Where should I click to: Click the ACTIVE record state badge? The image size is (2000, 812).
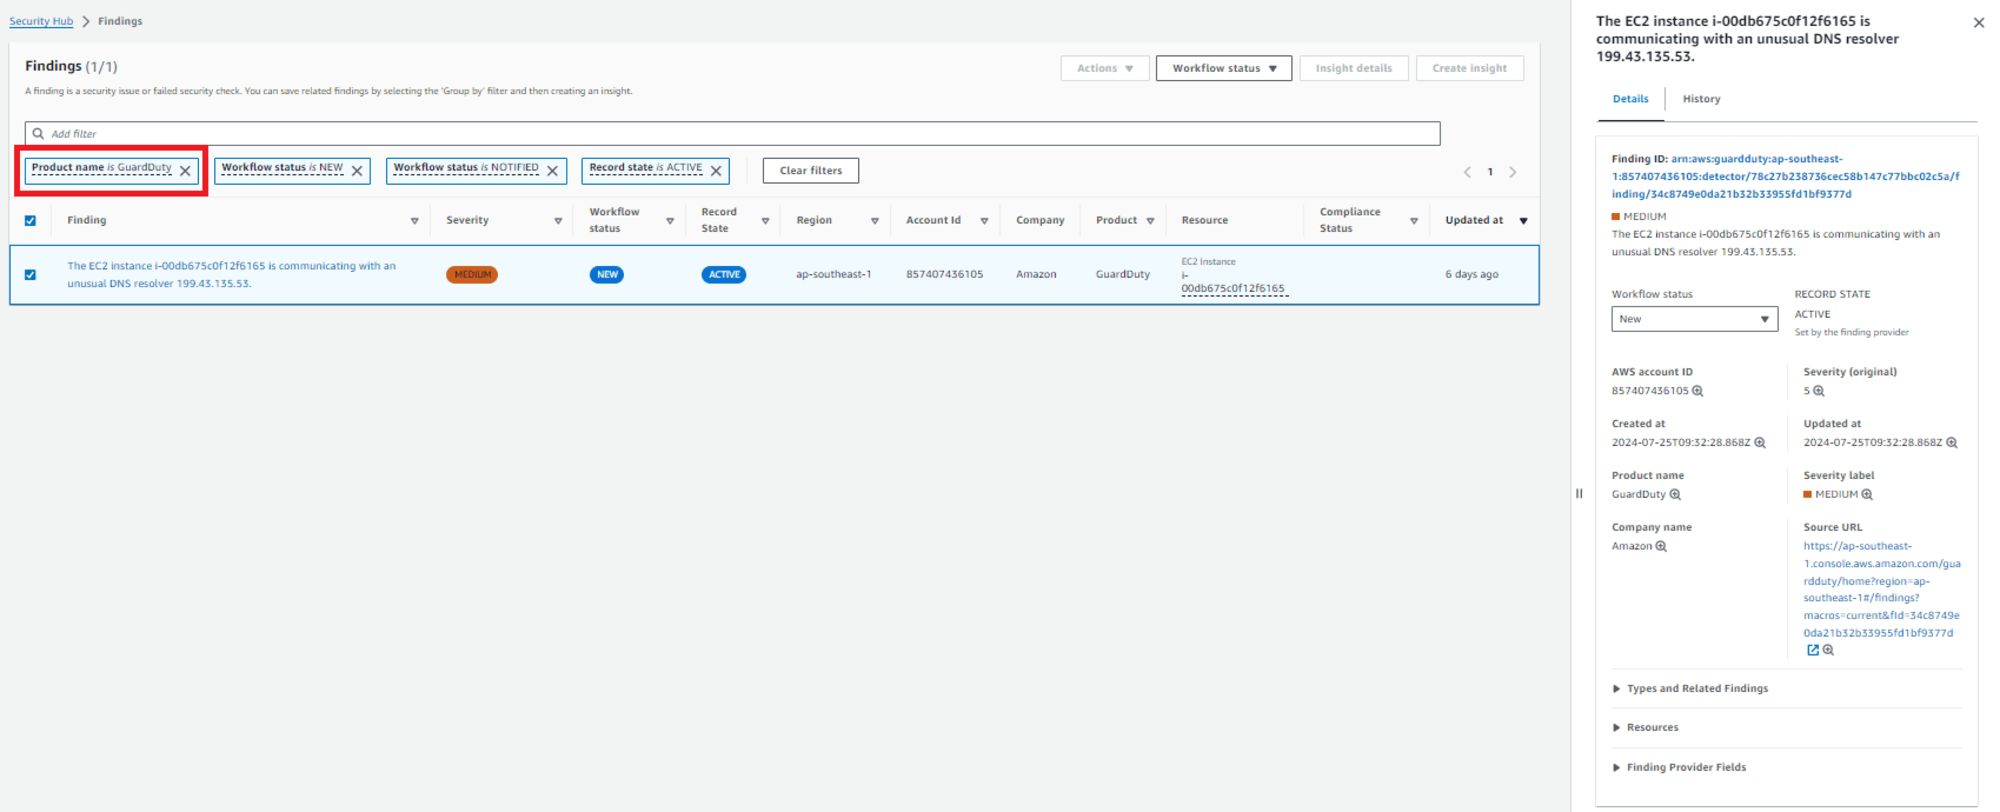724,275
